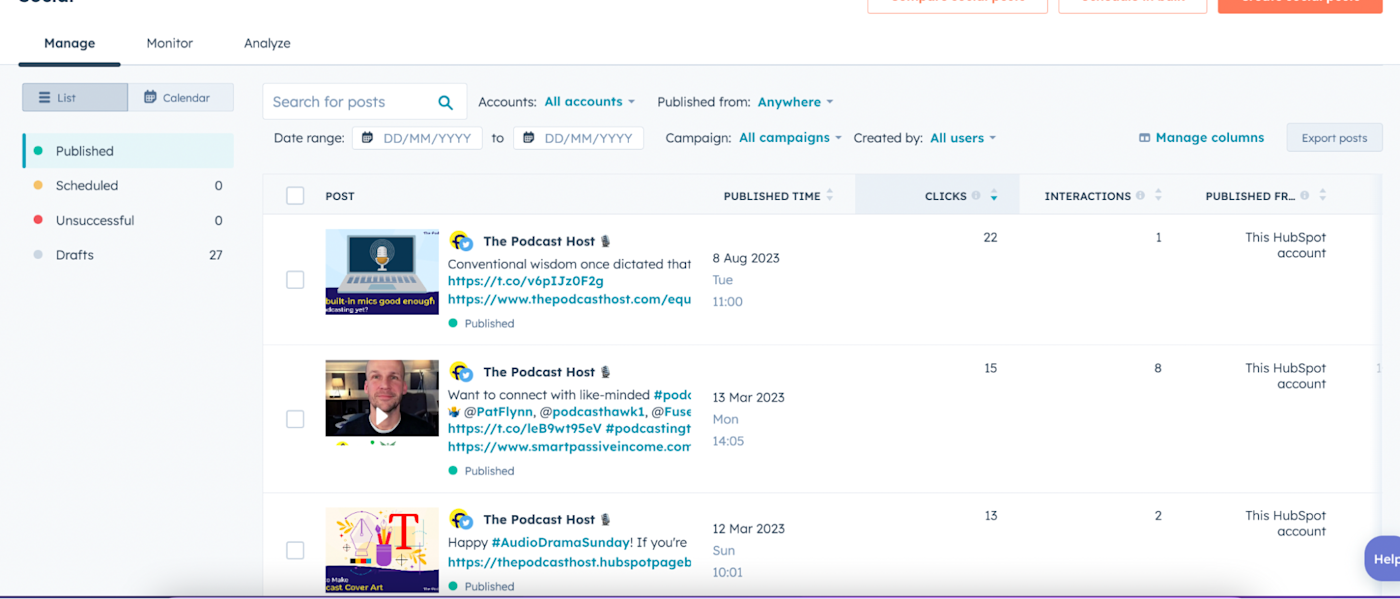Click clicks value 15
The width and height of the screenshot is (1400, 599).
pos(990,368)
